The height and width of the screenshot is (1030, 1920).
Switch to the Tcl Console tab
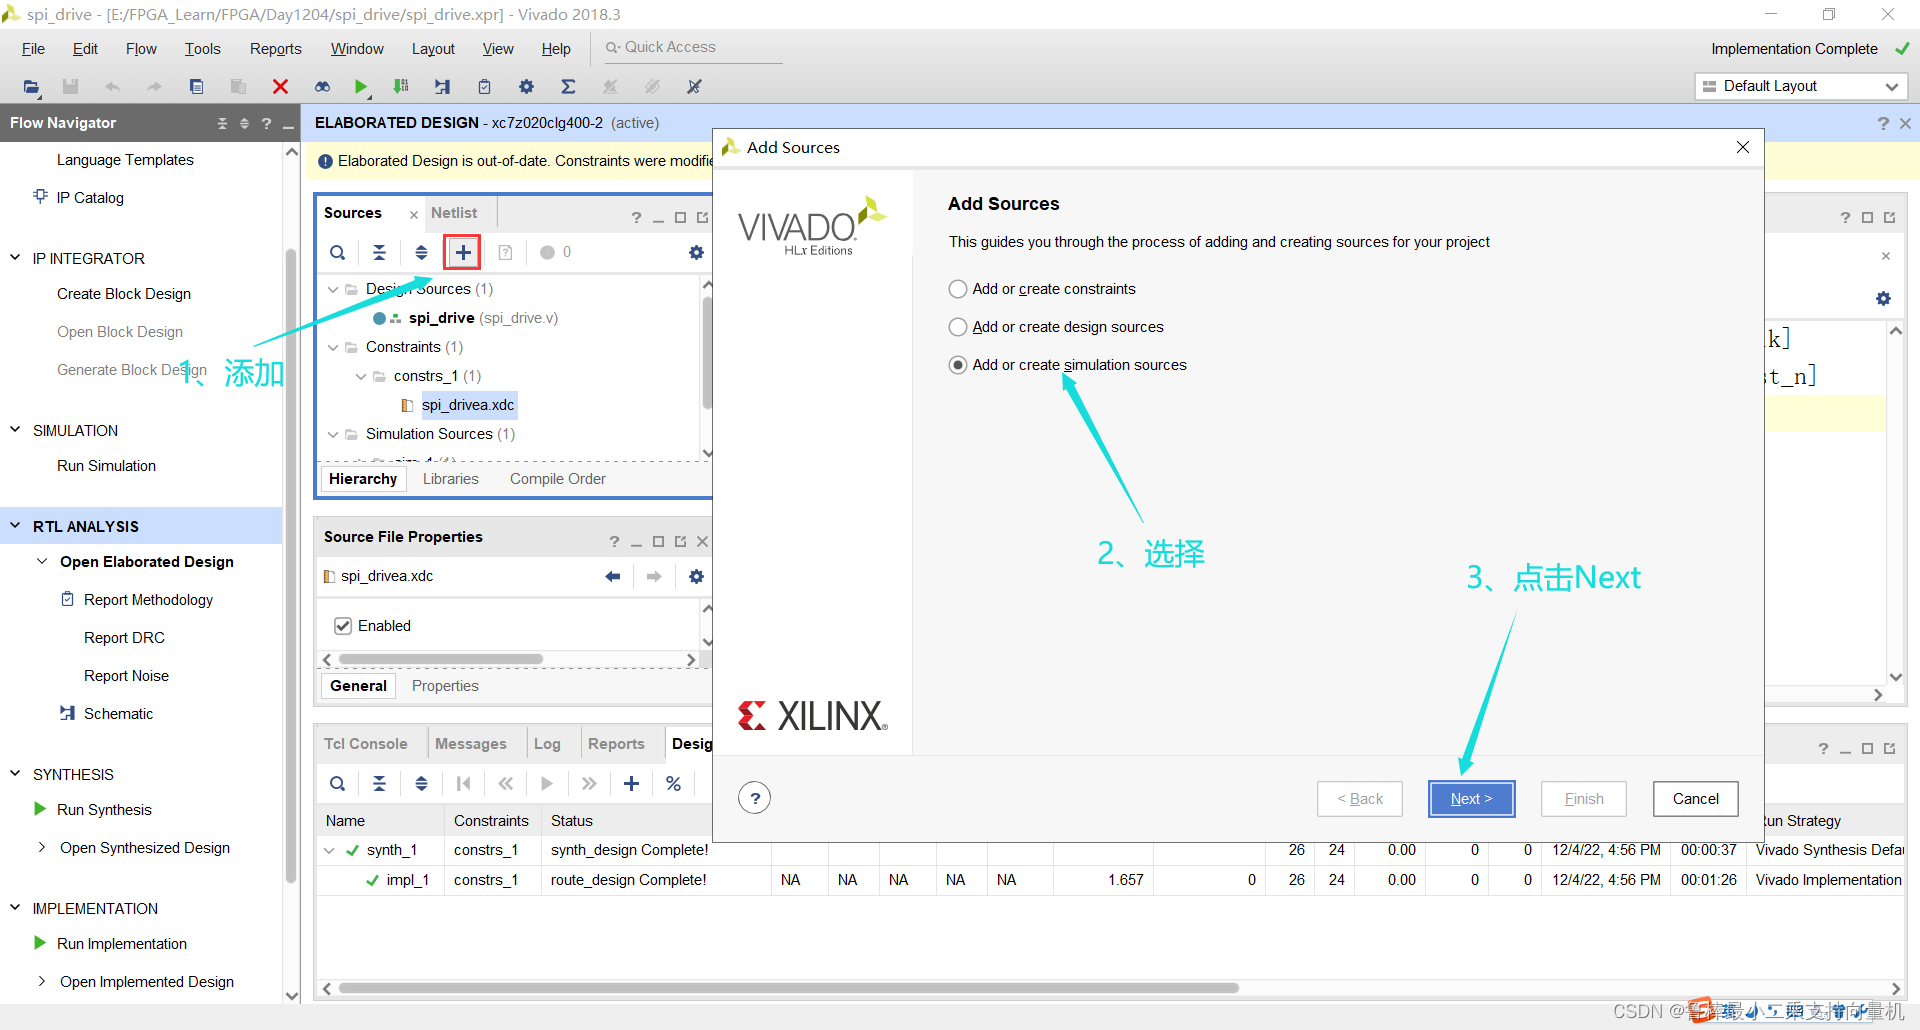(x=366, y=744)
